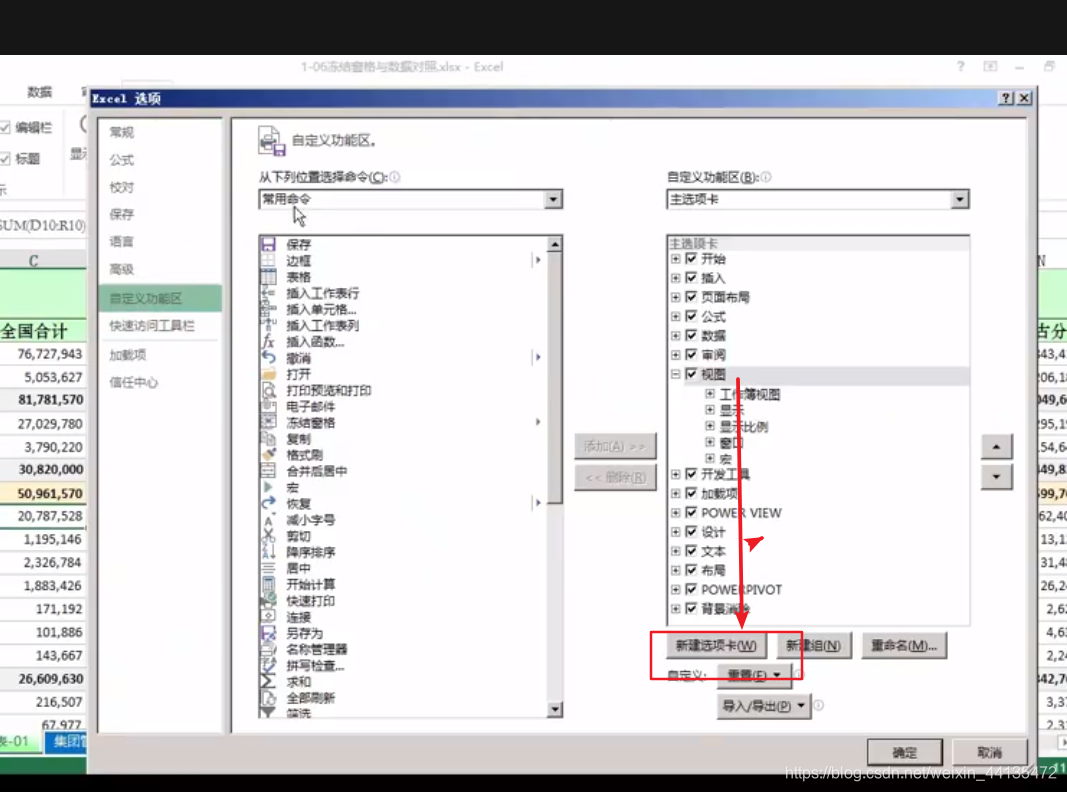Expand the 开始 tree node
Image resolution: width=1067 pixels, height=792 pixels.
[675, 259]
